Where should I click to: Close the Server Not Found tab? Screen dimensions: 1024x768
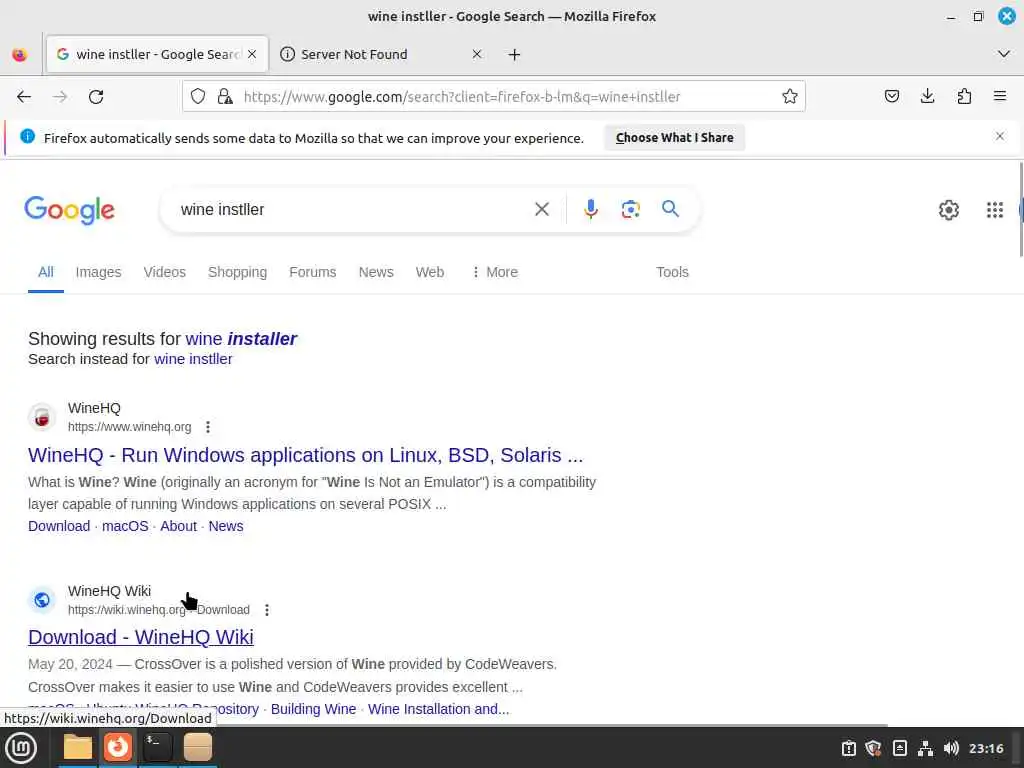[x=477, y=54]
